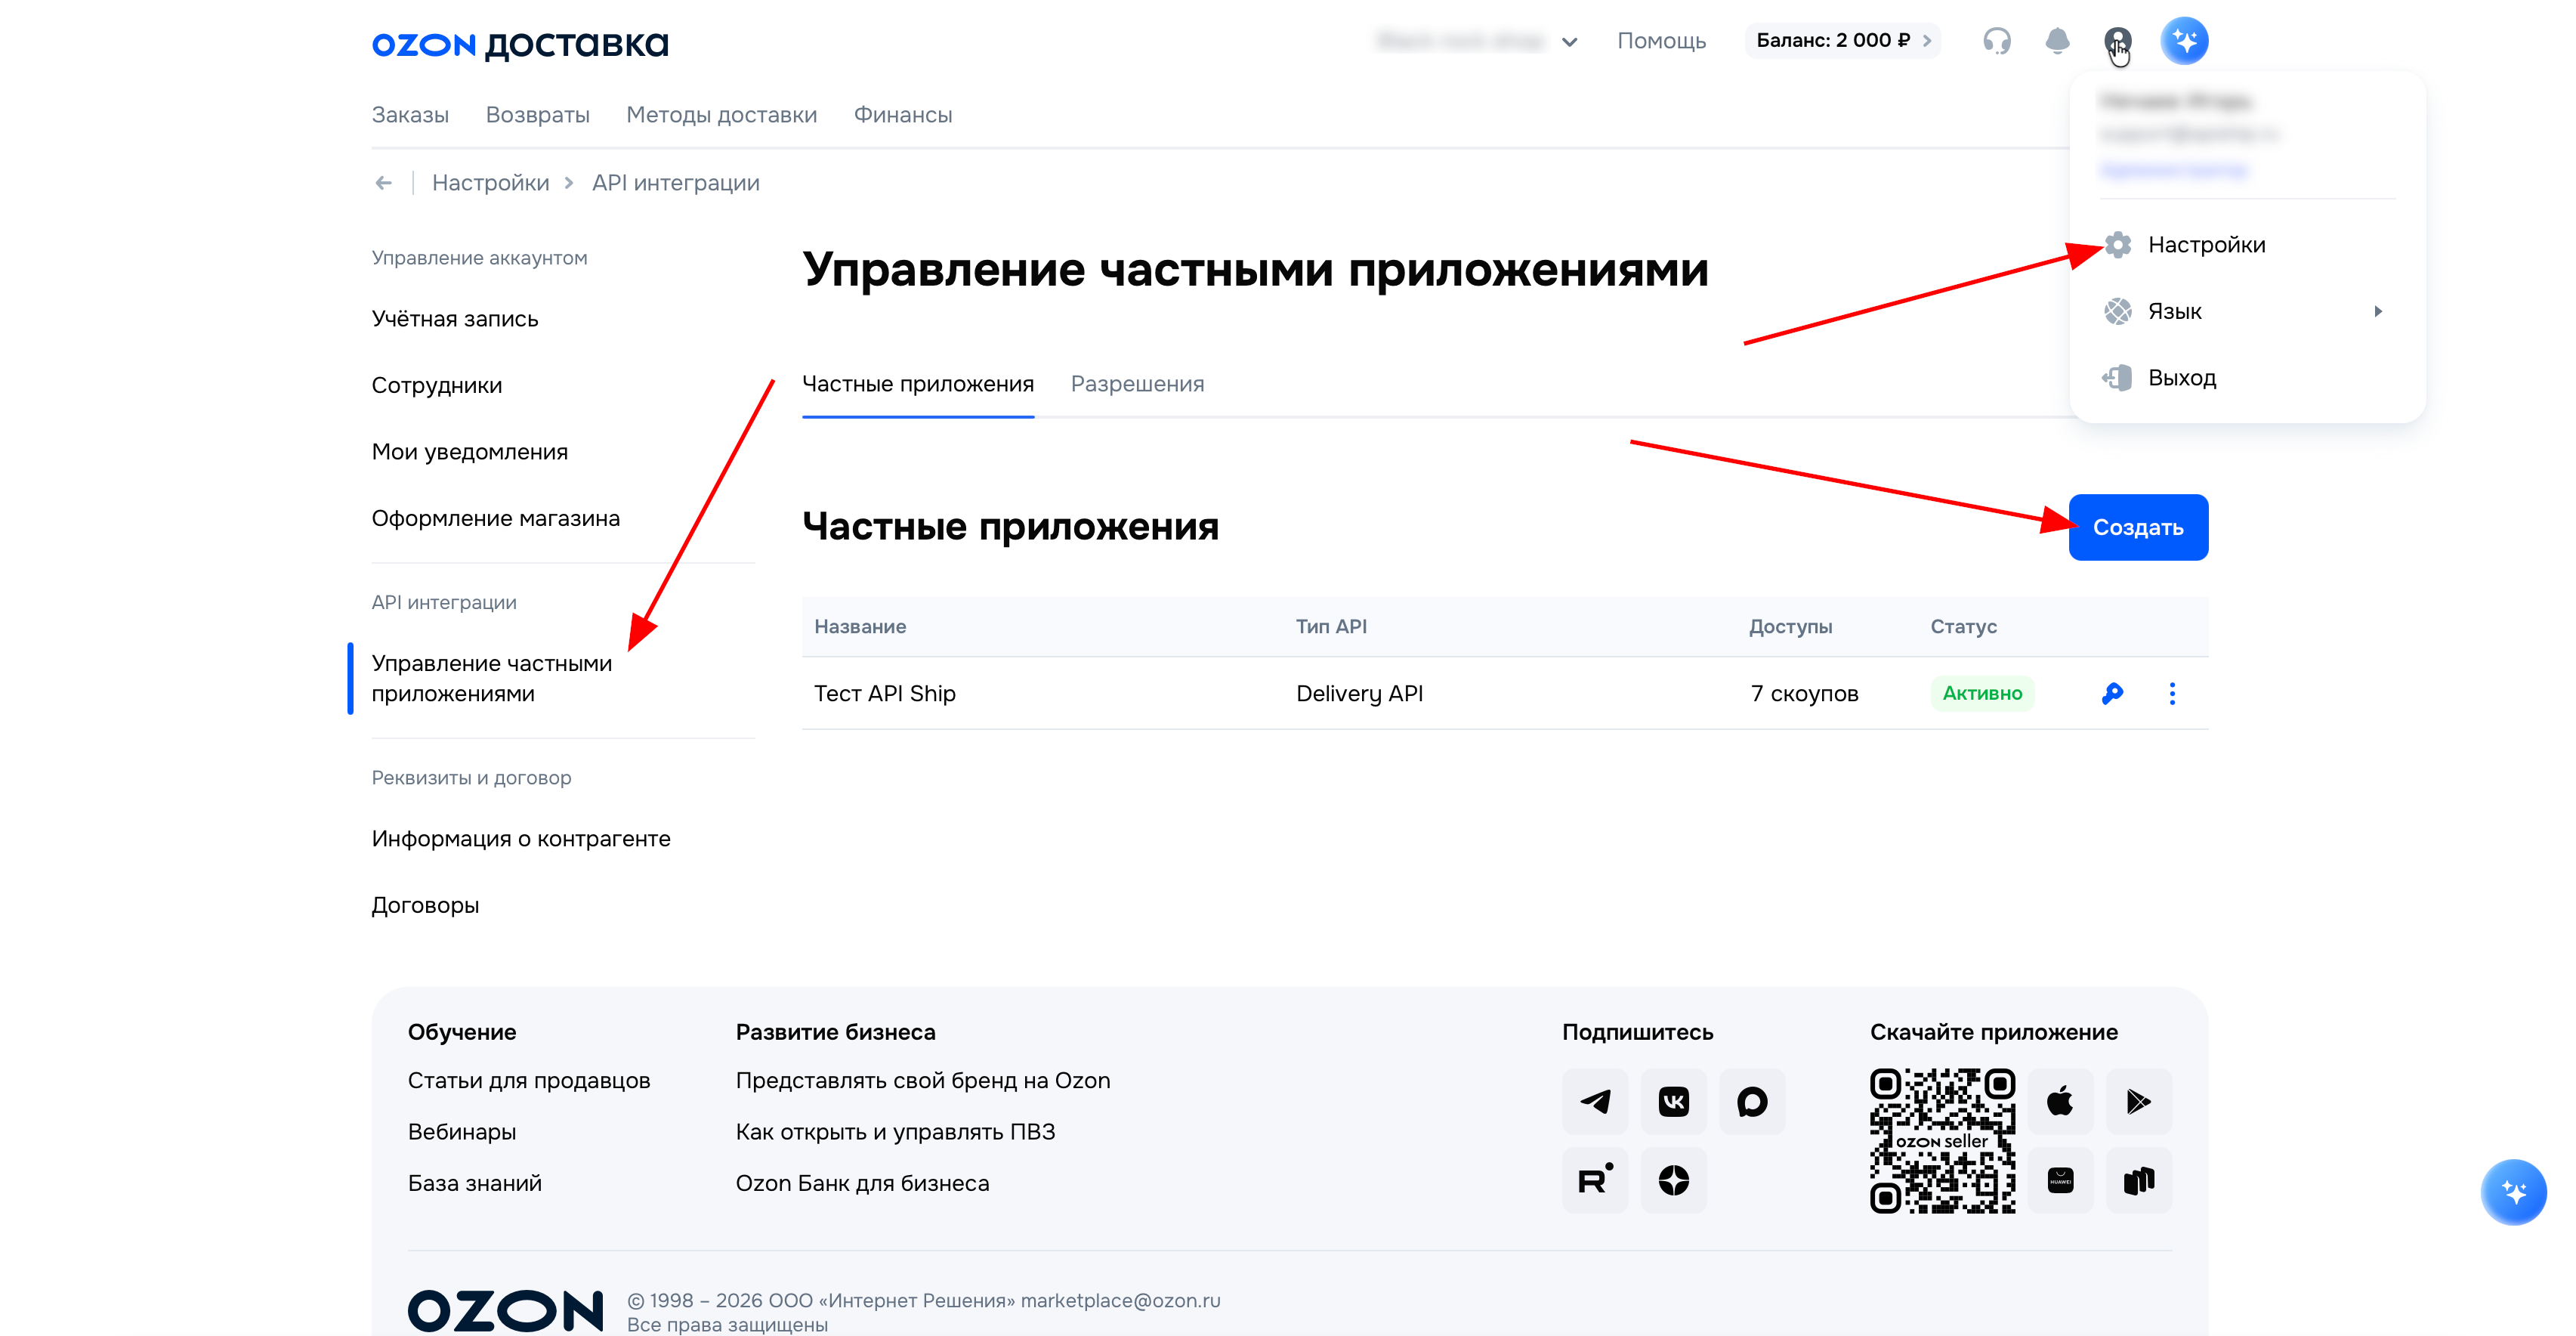The image size is (2576, 1336).
Task: Switch to the Разрешения tab
Action: click(1138, 384)
